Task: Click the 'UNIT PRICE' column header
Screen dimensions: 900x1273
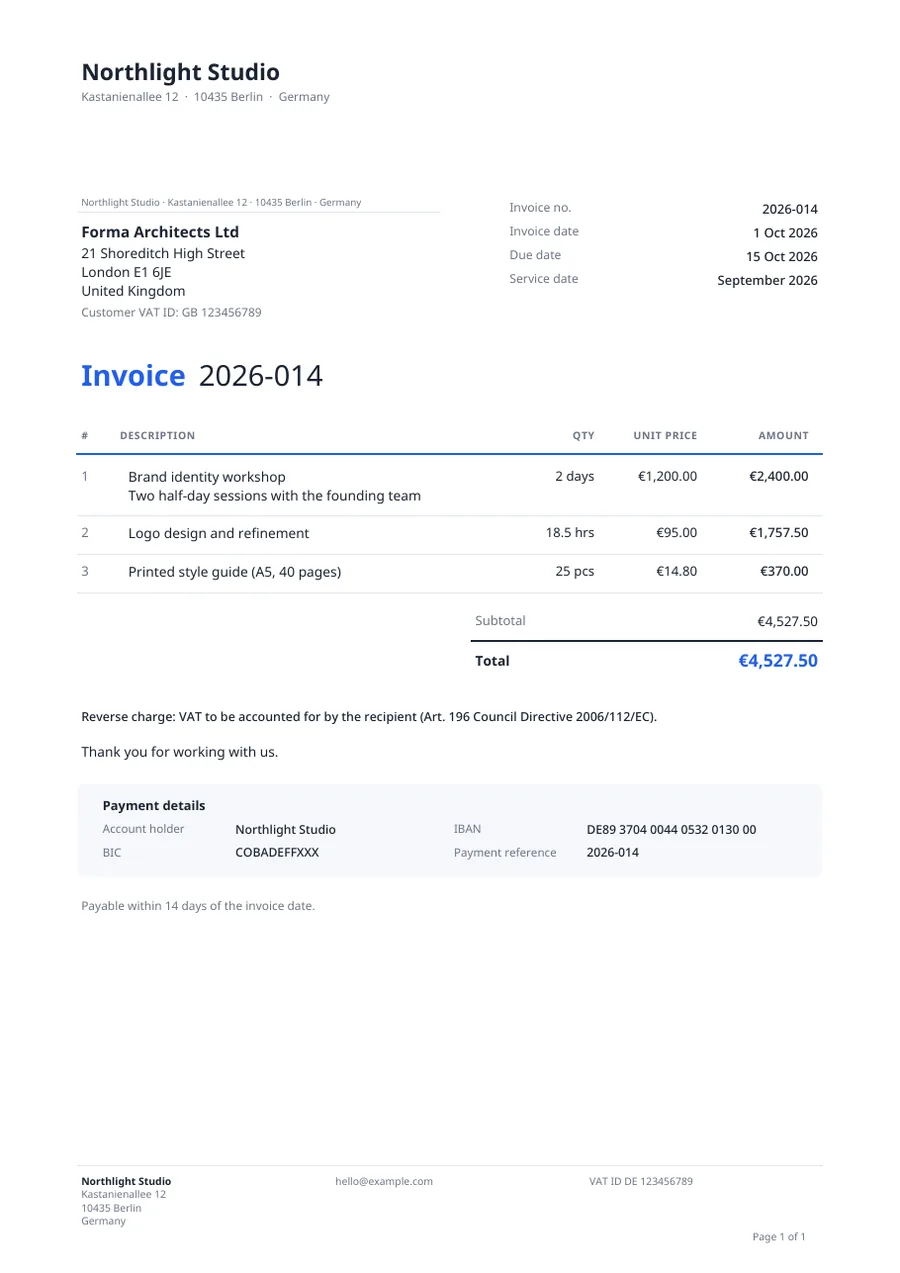Action: [x=665, y=436]
